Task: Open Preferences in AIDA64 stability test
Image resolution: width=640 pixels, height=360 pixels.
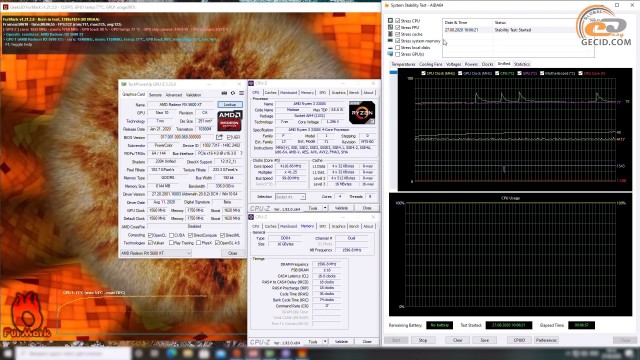Action: pyautogui.click(x=546, y=340)
